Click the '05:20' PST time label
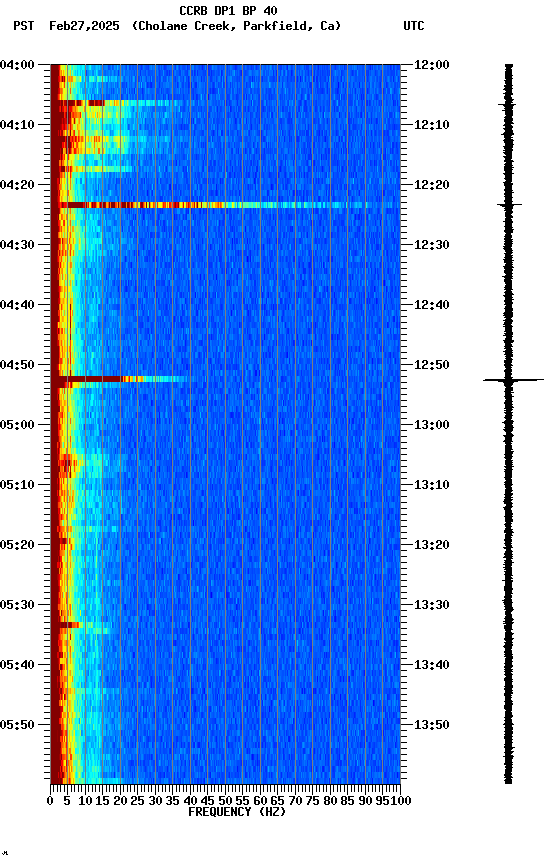This screenshot has height=864, width=552. point(17,545)
